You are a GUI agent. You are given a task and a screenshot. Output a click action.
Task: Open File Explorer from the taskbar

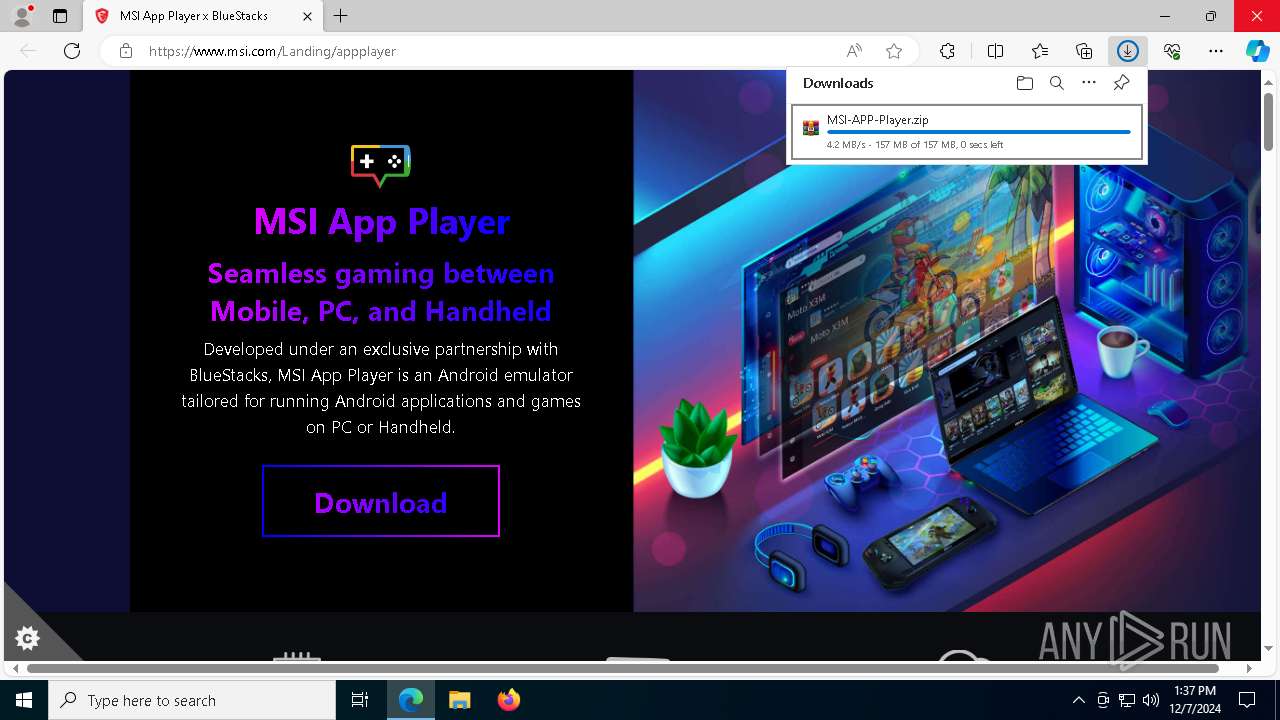(459, 700)
